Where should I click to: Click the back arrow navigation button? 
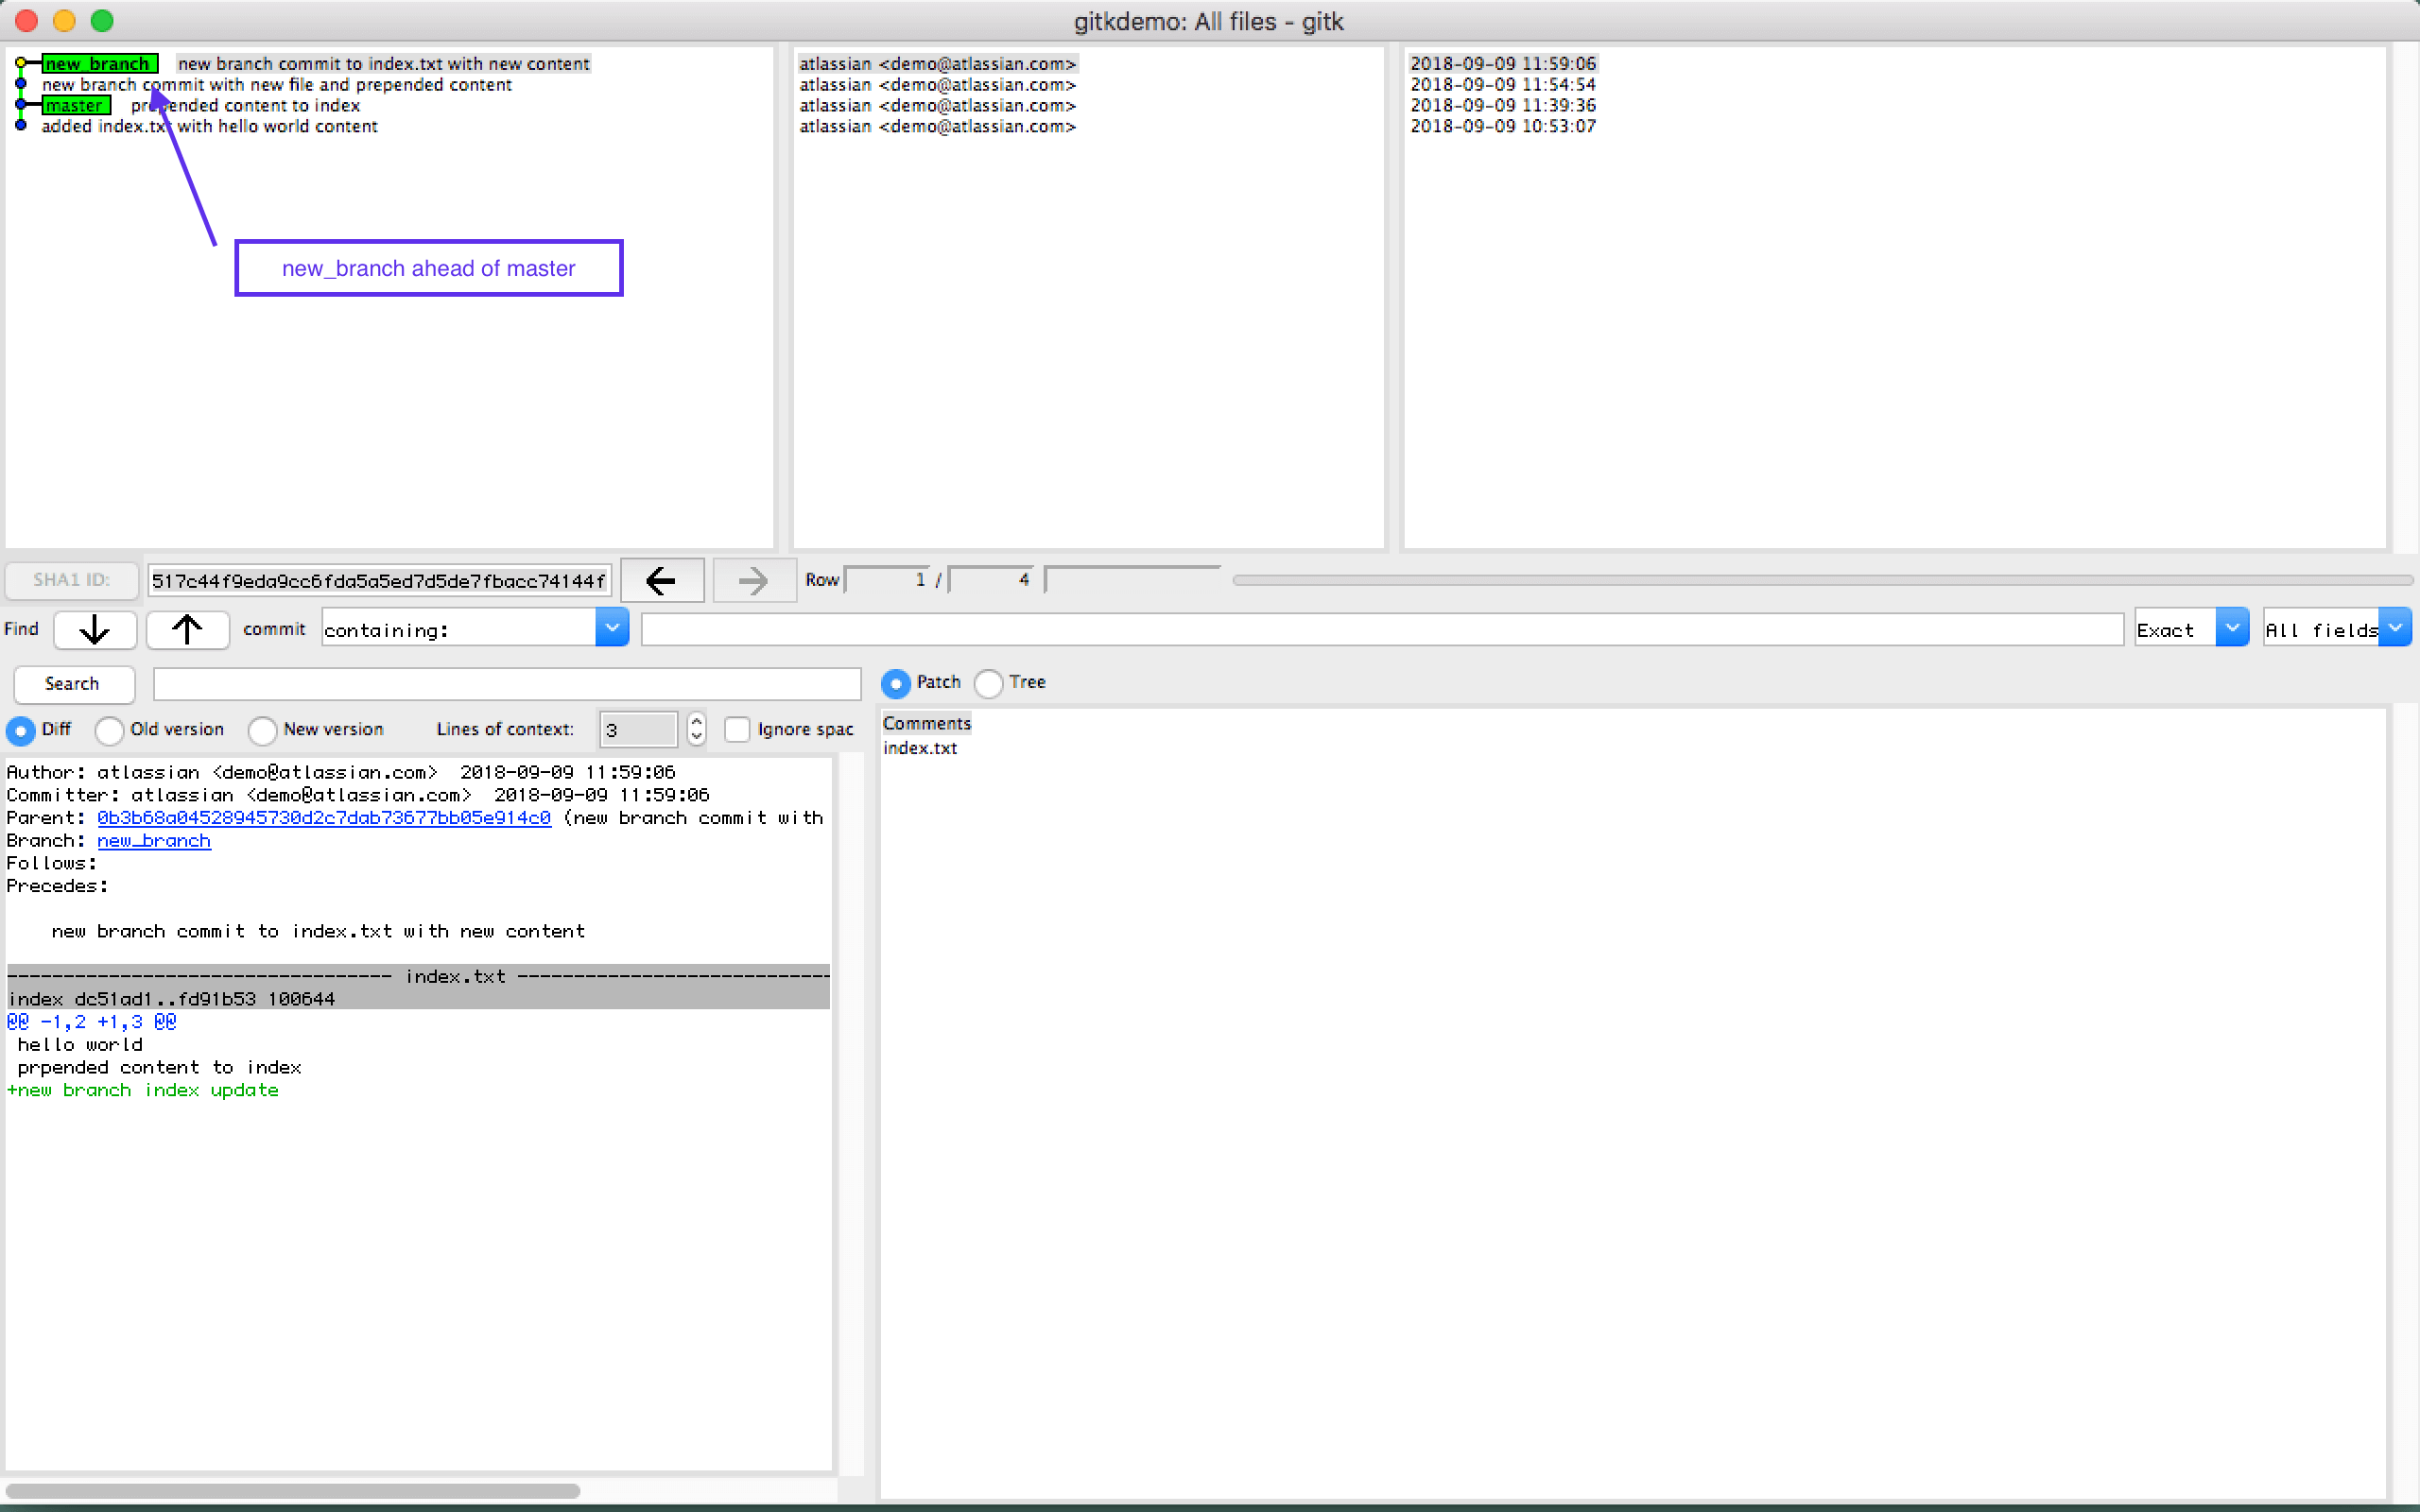pos(661,580)
